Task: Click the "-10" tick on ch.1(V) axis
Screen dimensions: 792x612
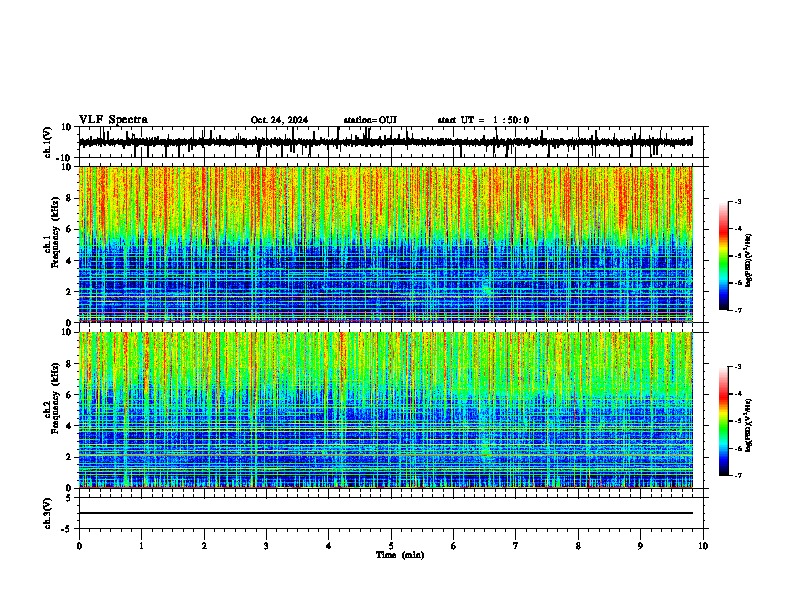Action: (x=65, y=158)
